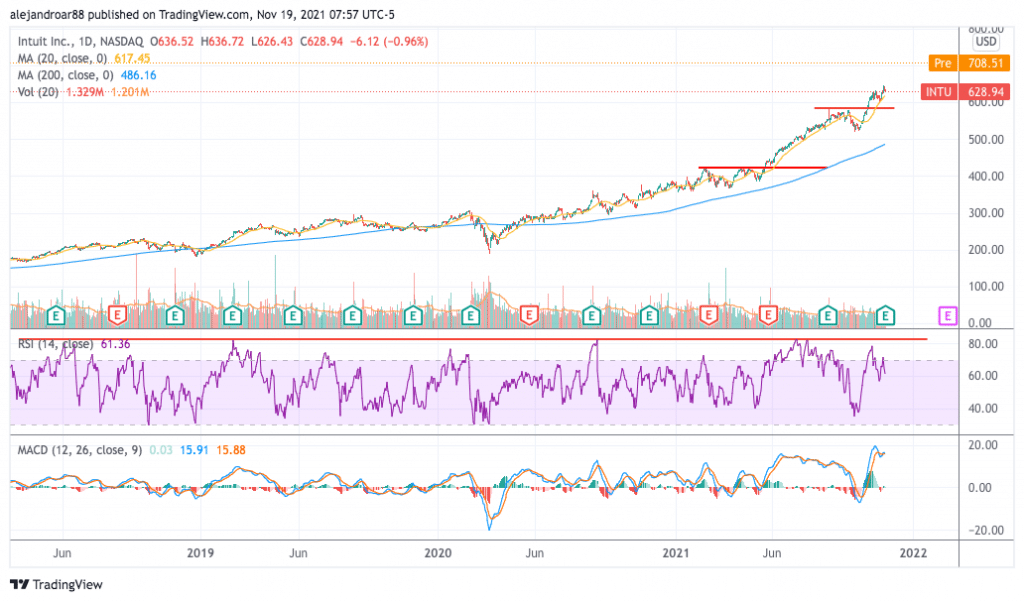Click the low price L626.43
The height and width of the screenshot is (602, 1024).
[272, 41]
